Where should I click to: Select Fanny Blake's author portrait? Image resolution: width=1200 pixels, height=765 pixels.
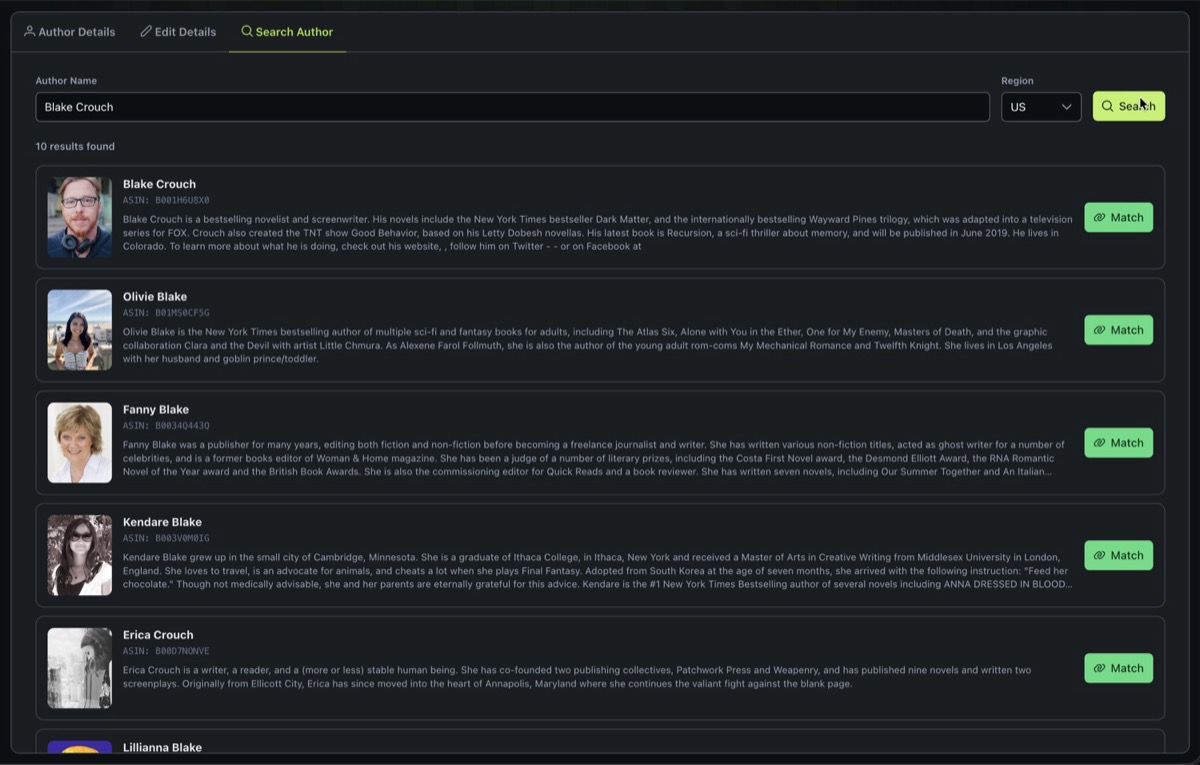click(x=80, y=443)
